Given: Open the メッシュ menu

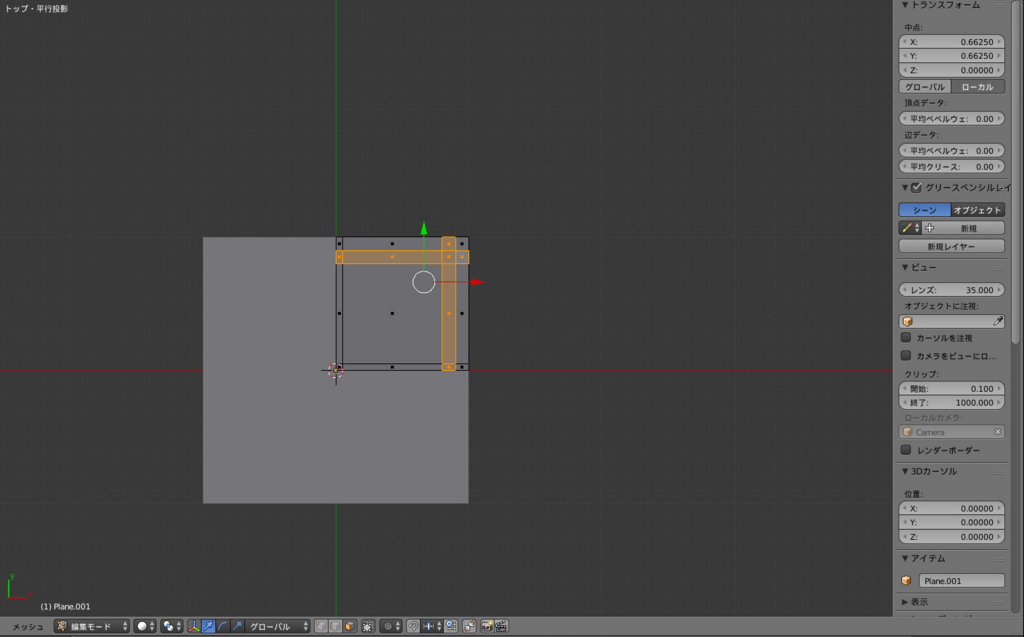Looking at the screenshot, I should pos(28,627).
